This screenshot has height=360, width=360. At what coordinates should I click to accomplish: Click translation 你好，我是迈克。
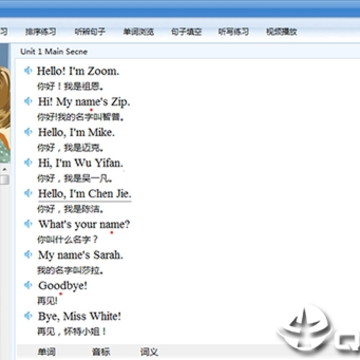(70, 148)
